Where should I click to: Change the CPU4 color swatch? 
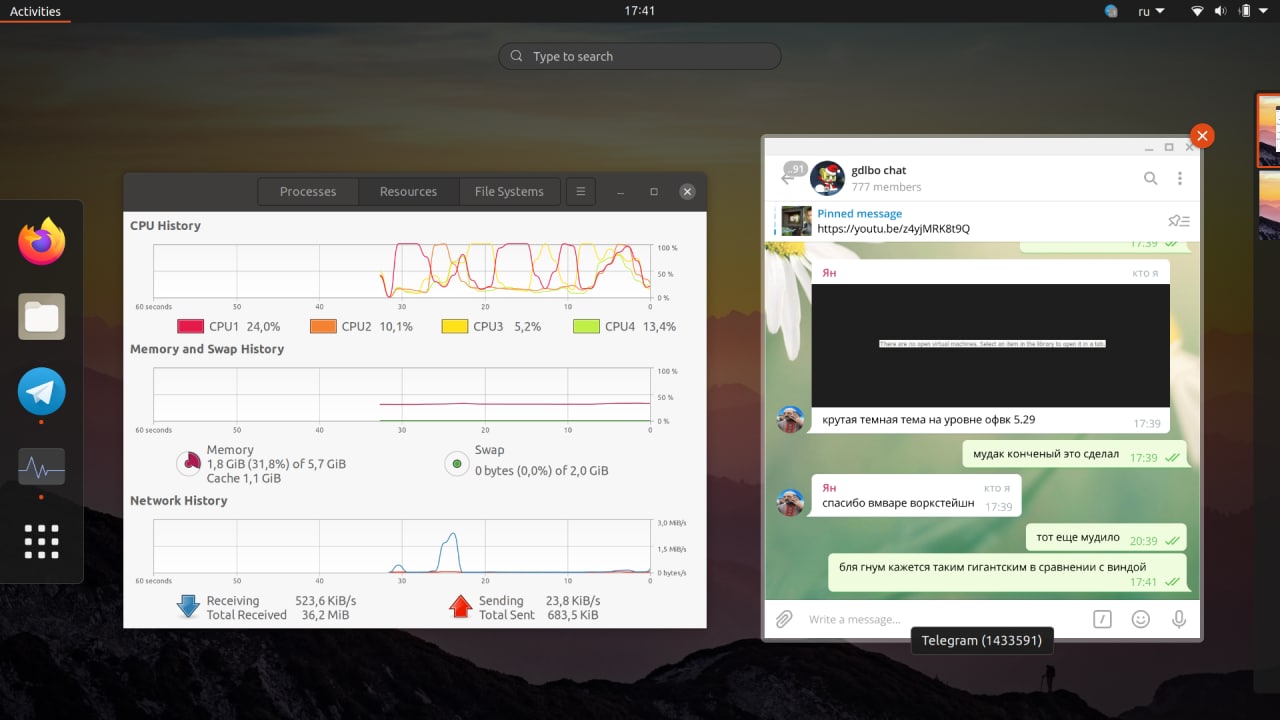tap(586, 326)
